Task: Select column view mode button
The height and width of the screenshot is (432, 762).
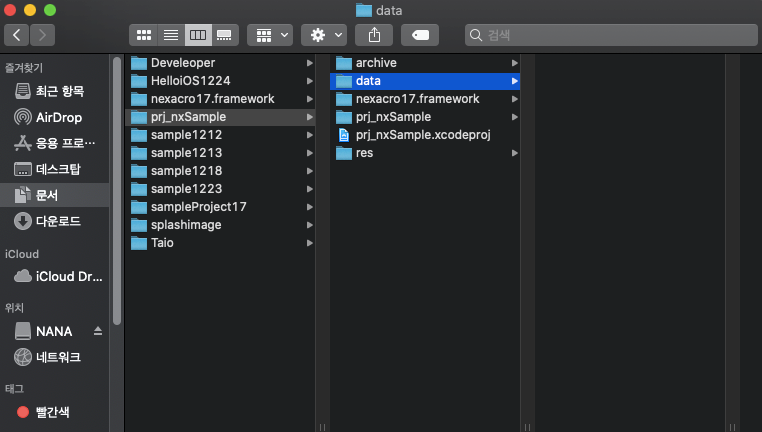Action: coord(197,35)
